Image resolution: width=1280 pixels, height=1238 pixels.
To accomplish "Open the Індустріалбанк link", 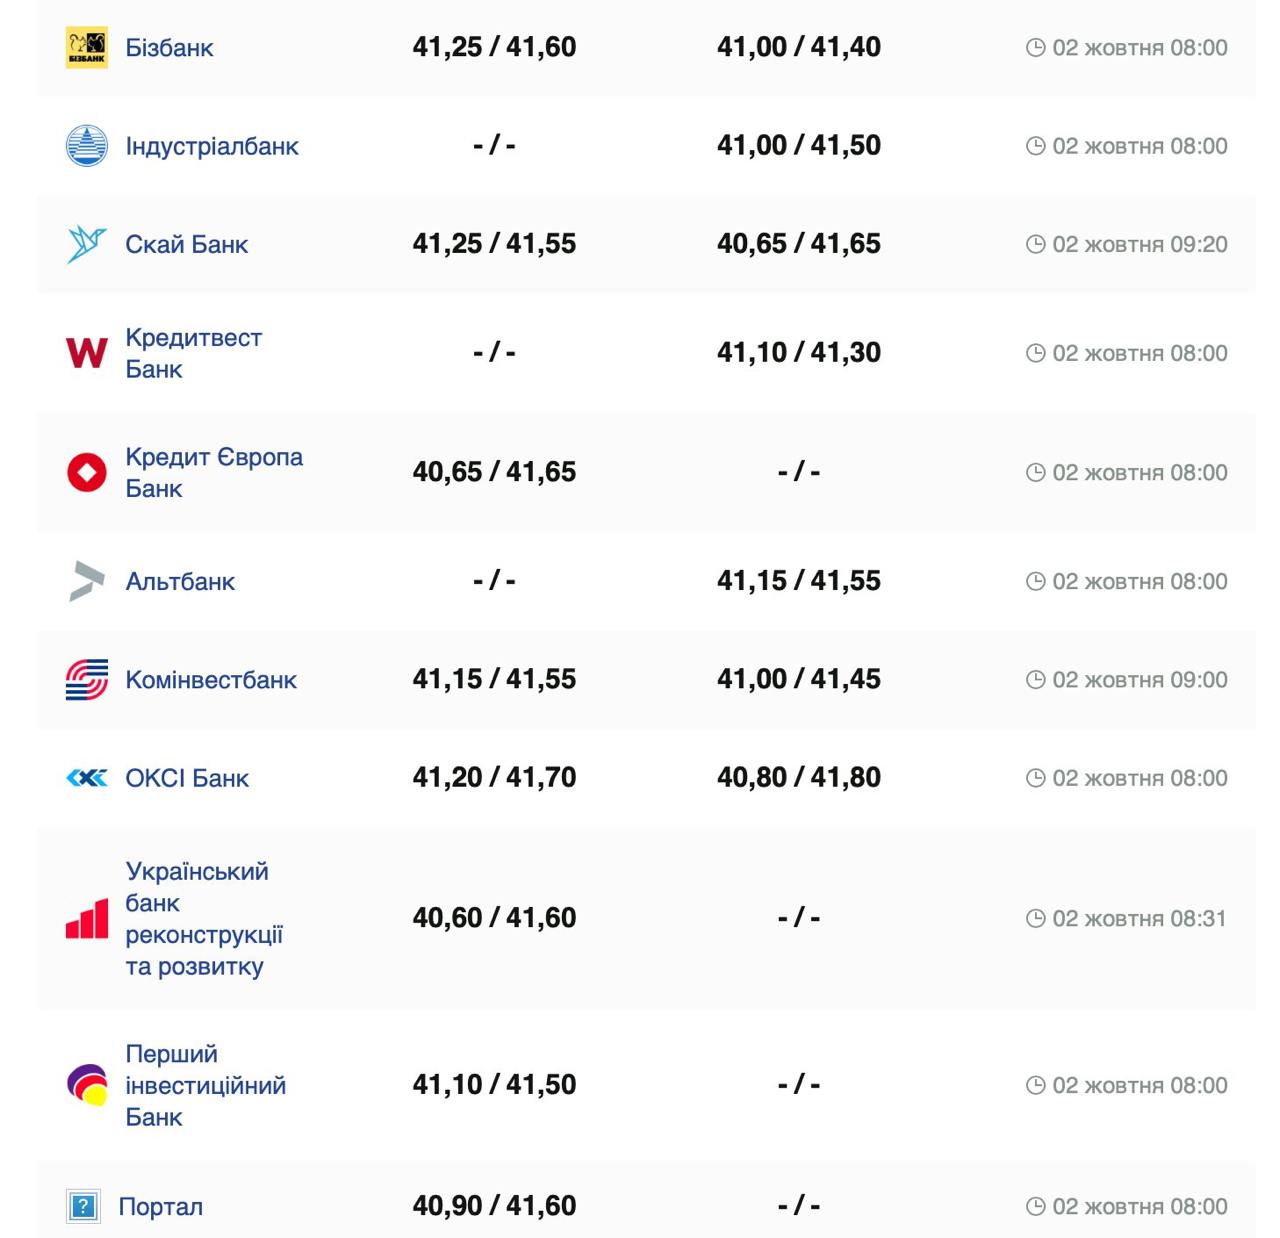I will click(x=212, y=146).
